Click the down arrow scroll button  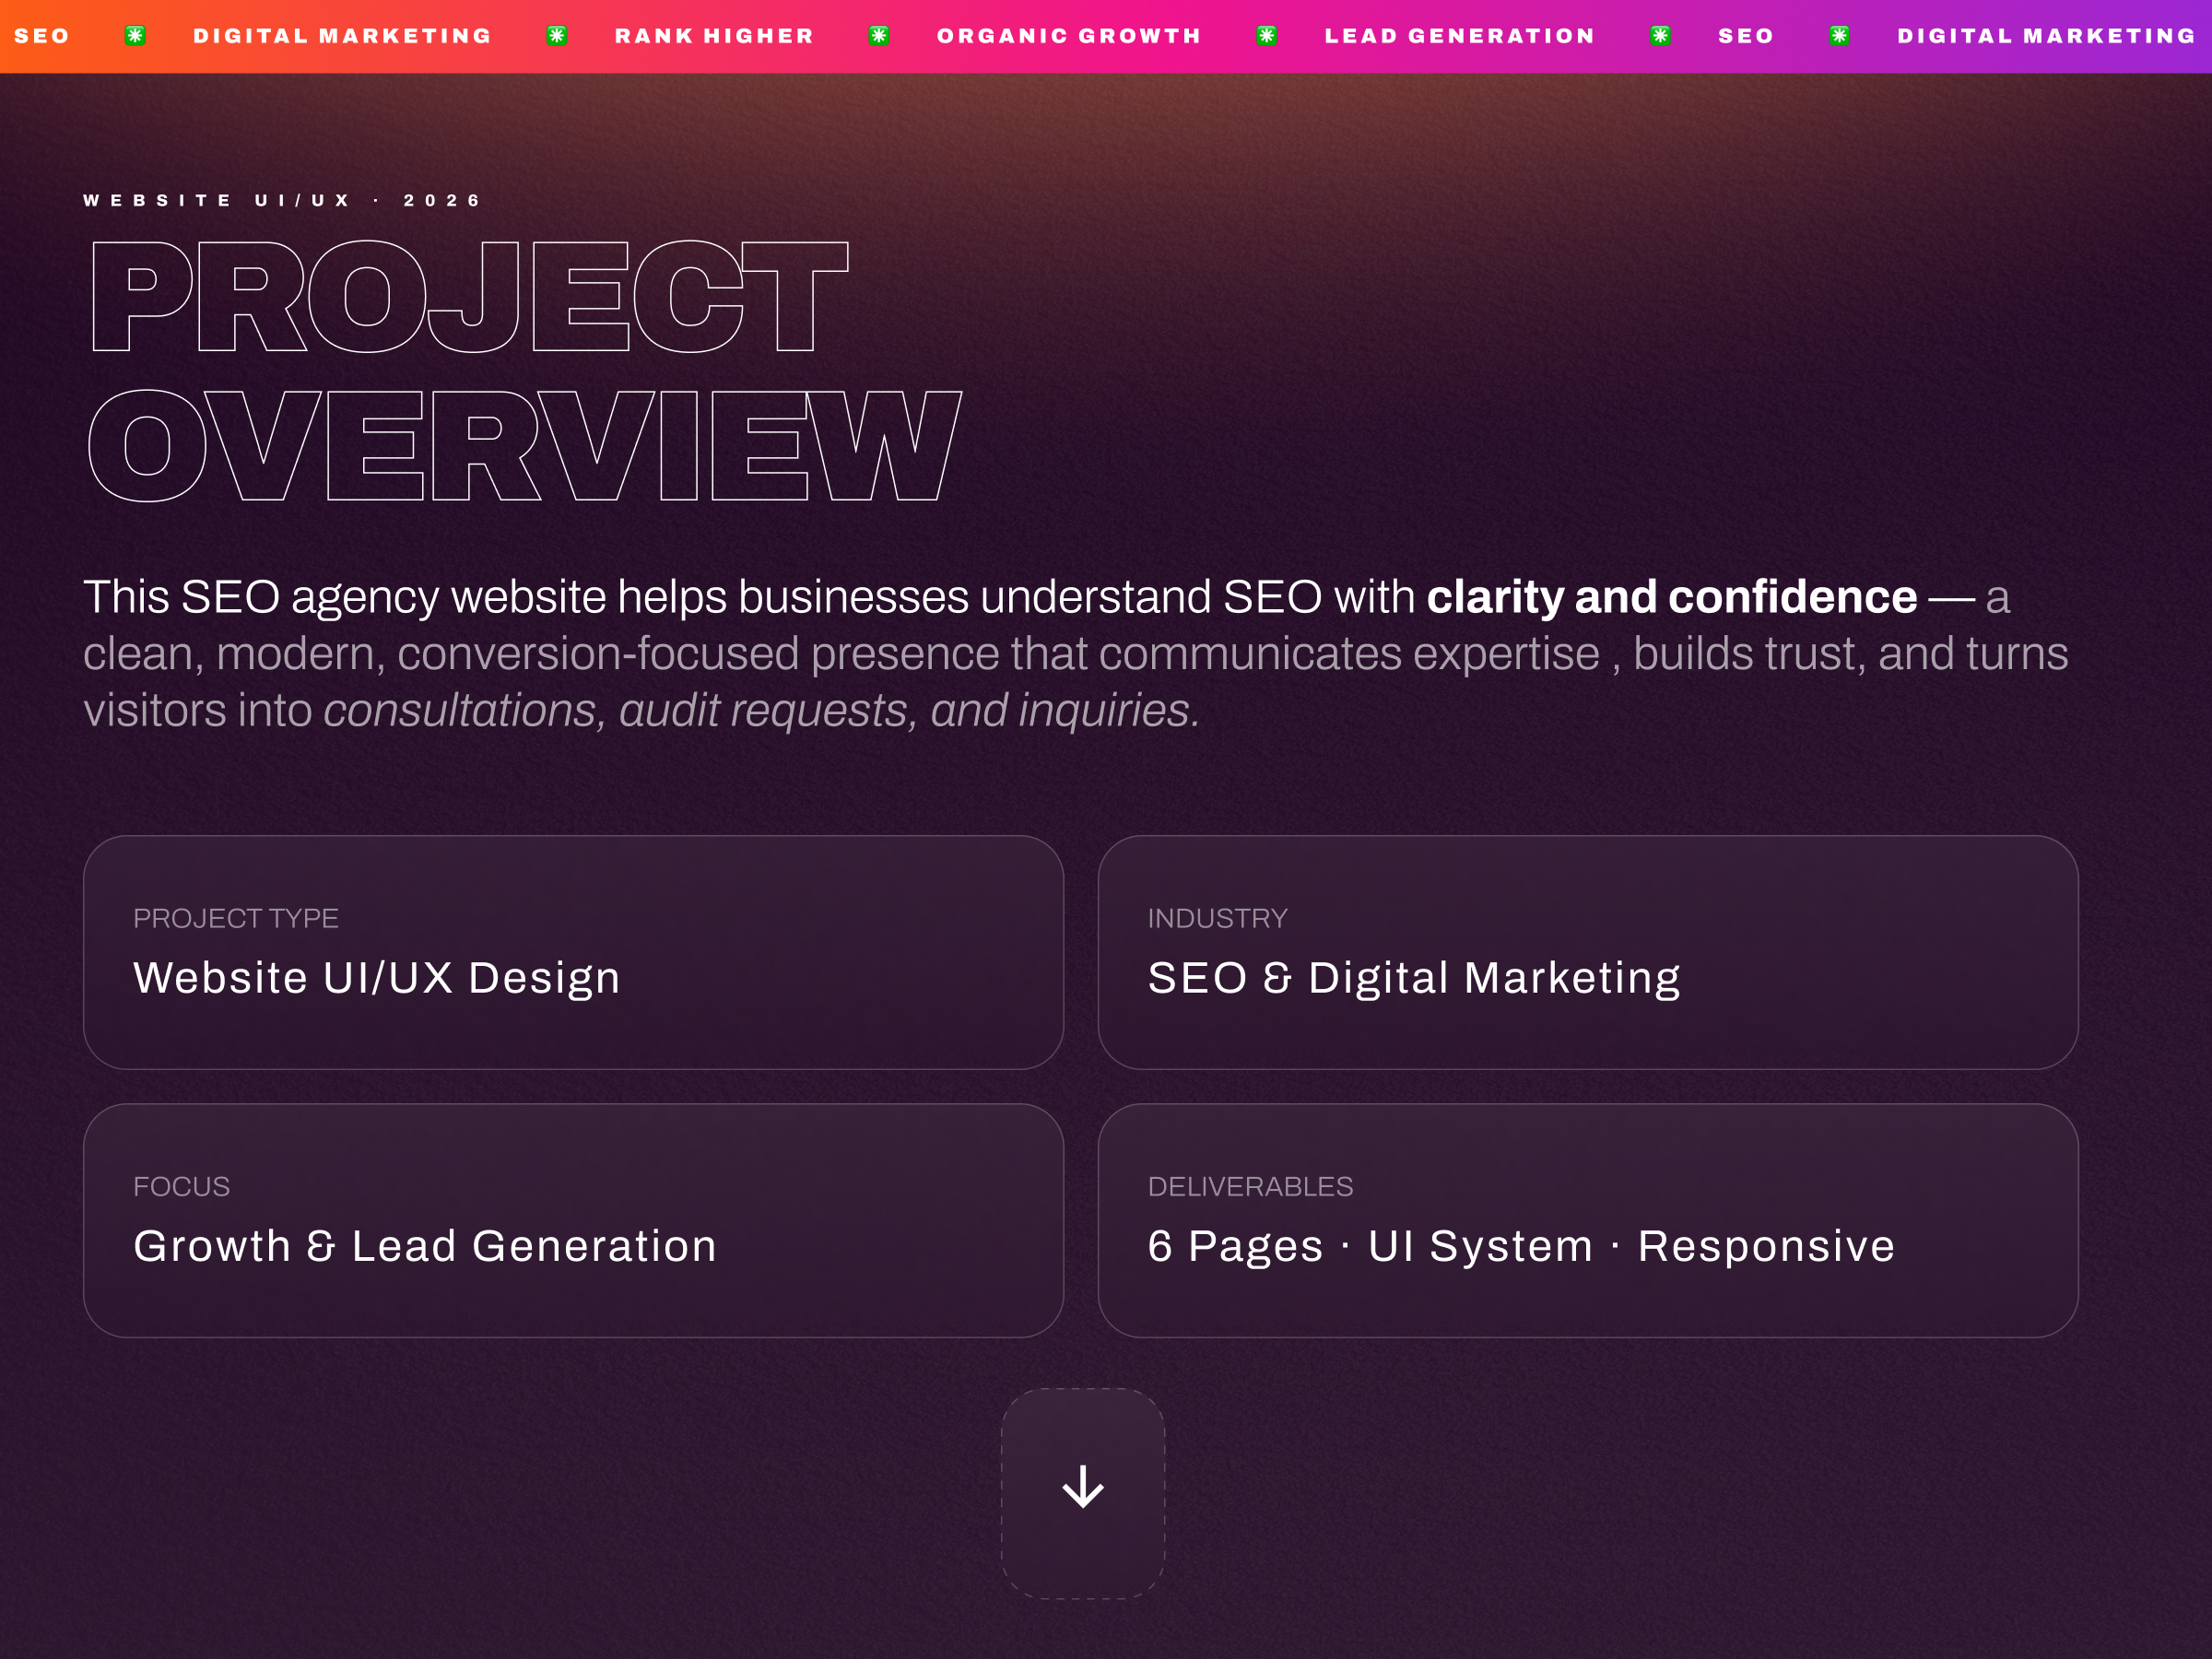point(1083,1493)
